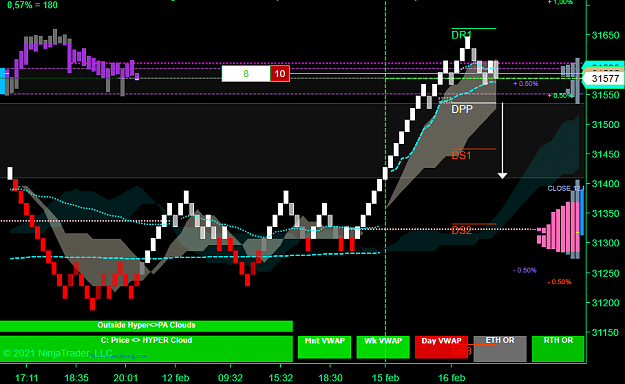Click the 31200 price axis label

[605, 303]
